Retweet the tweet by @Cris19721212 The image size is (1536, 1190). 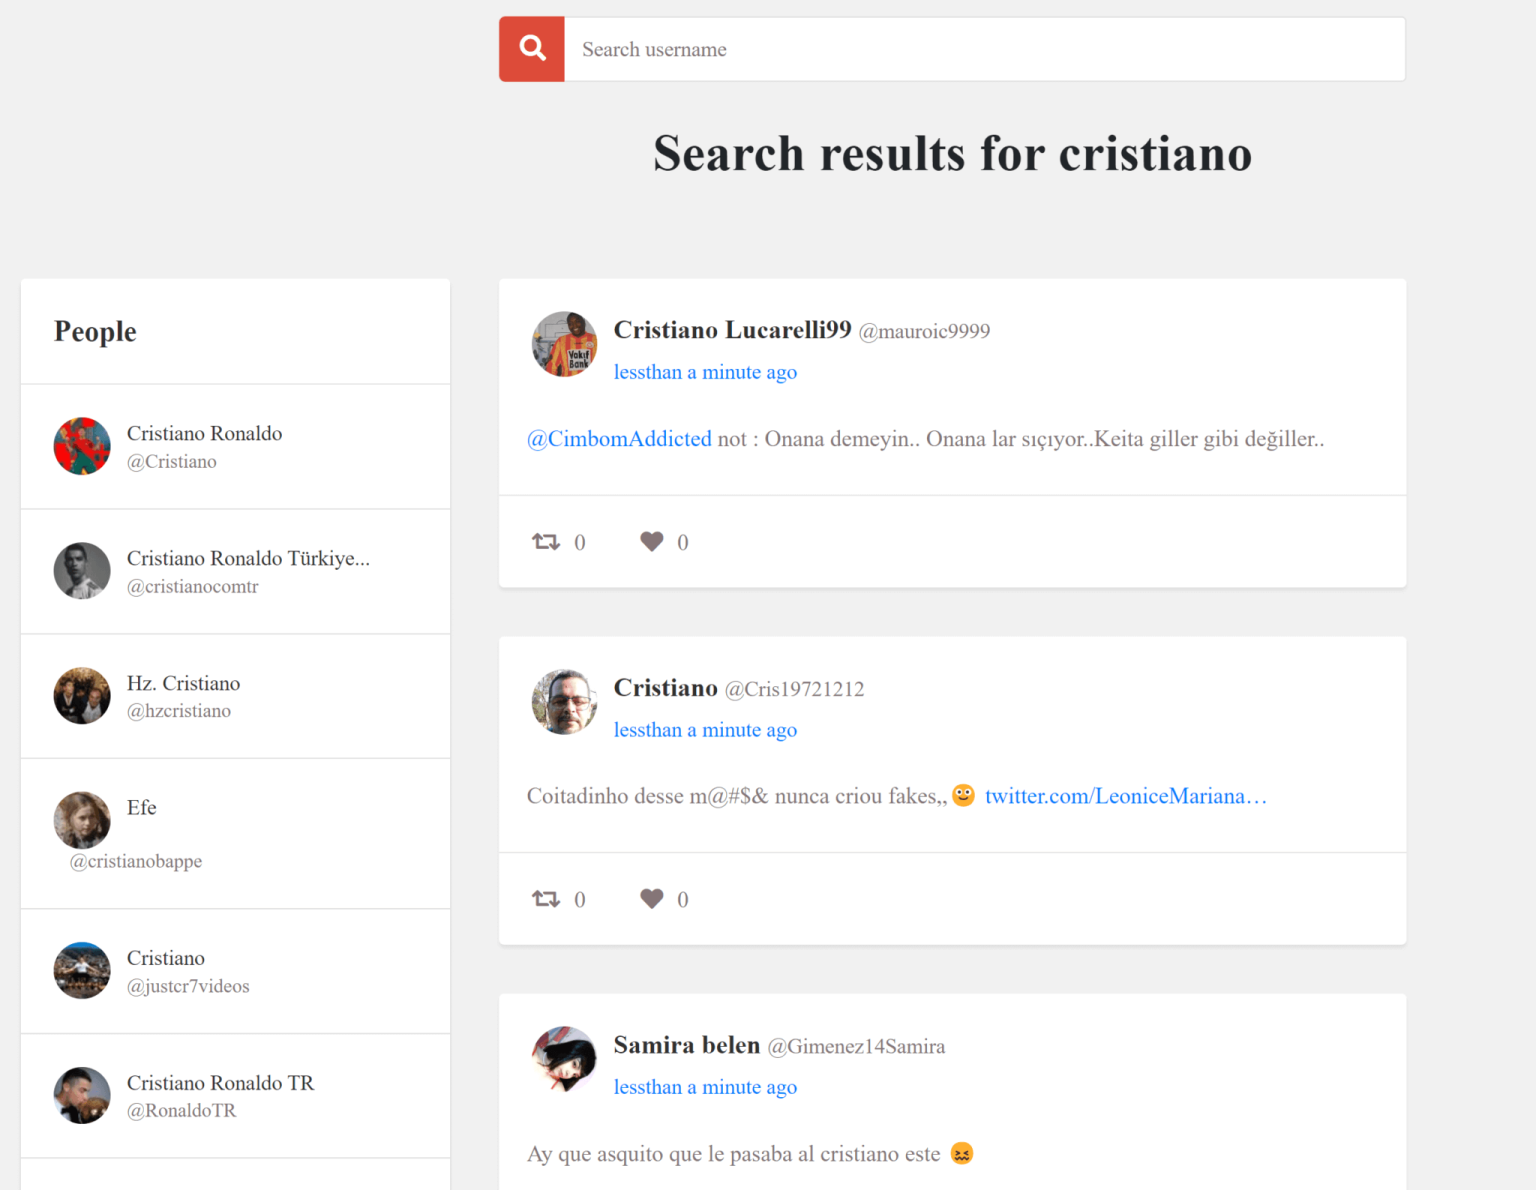[546, 899]
